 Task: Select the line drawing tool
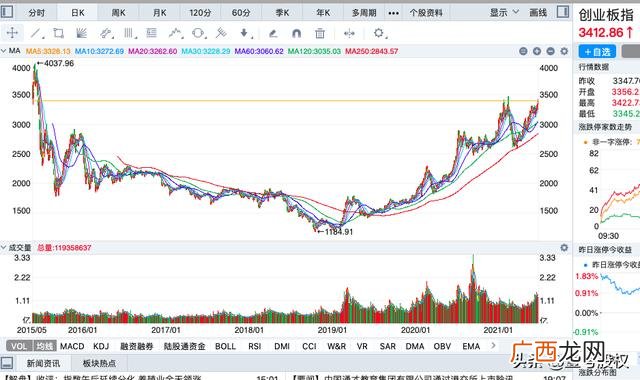[x=36, y=33]
